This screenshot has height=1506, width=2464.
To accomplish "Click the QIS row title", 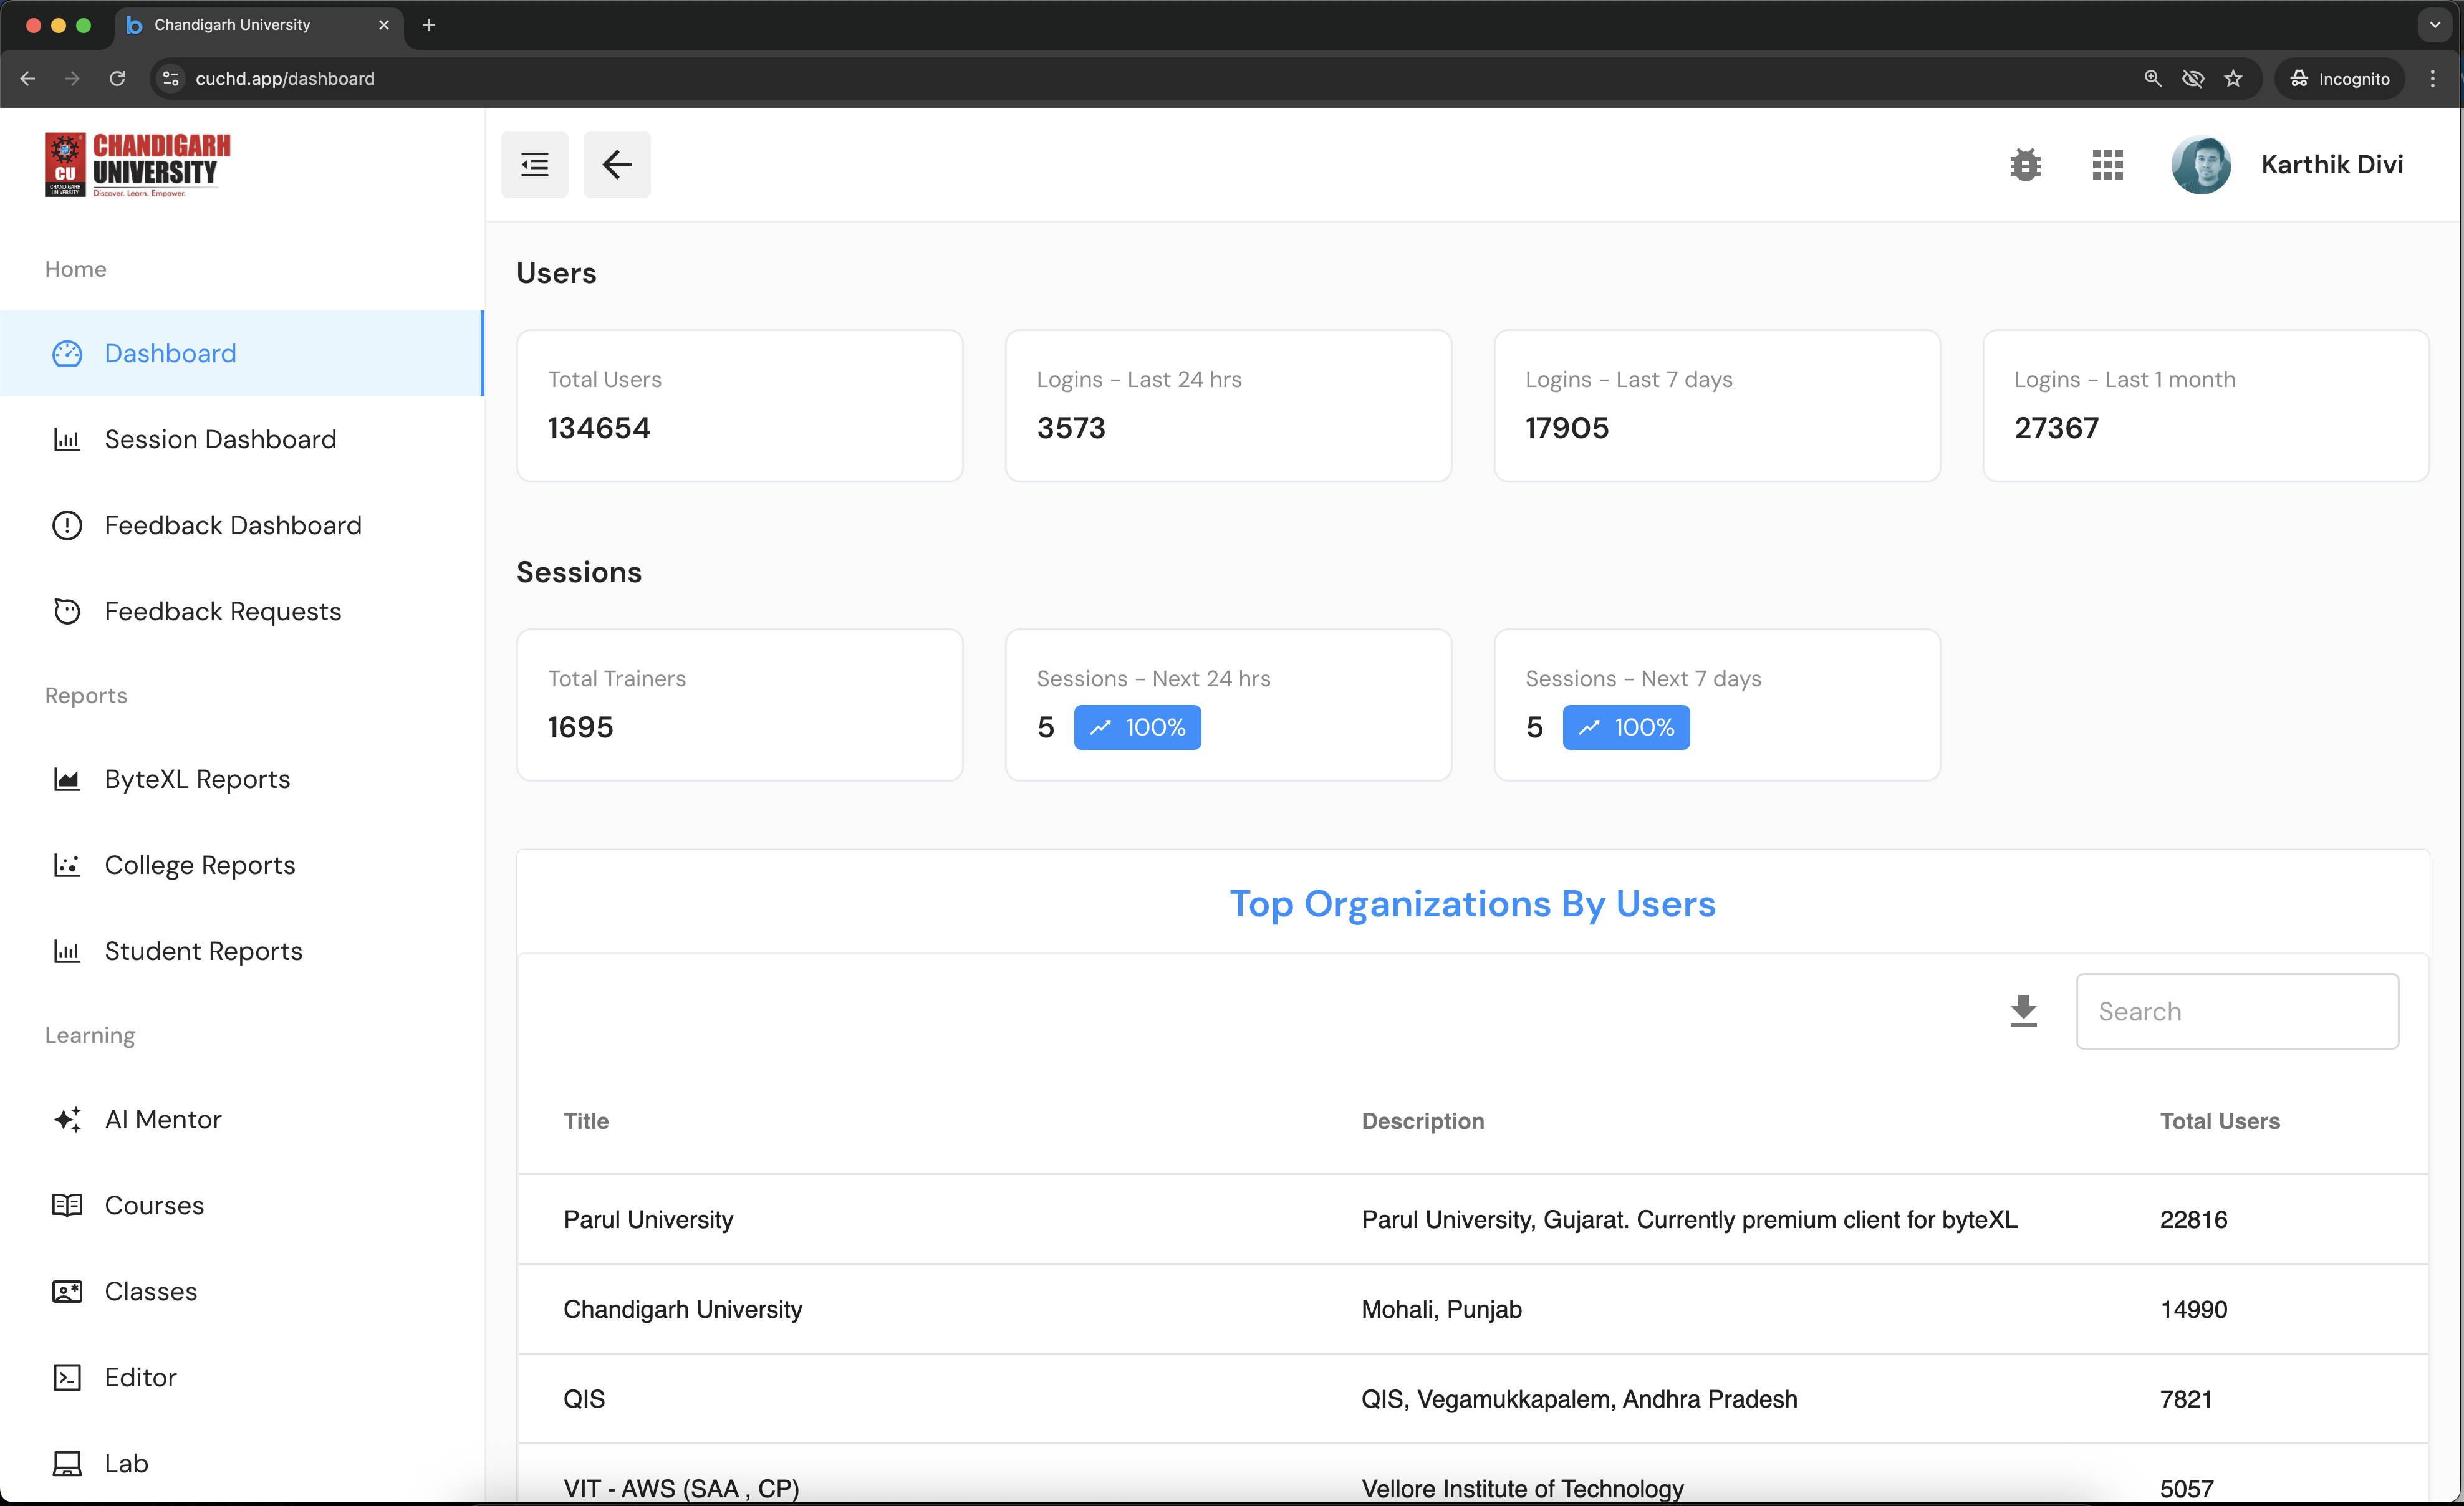I will (x=584, y=1399).
